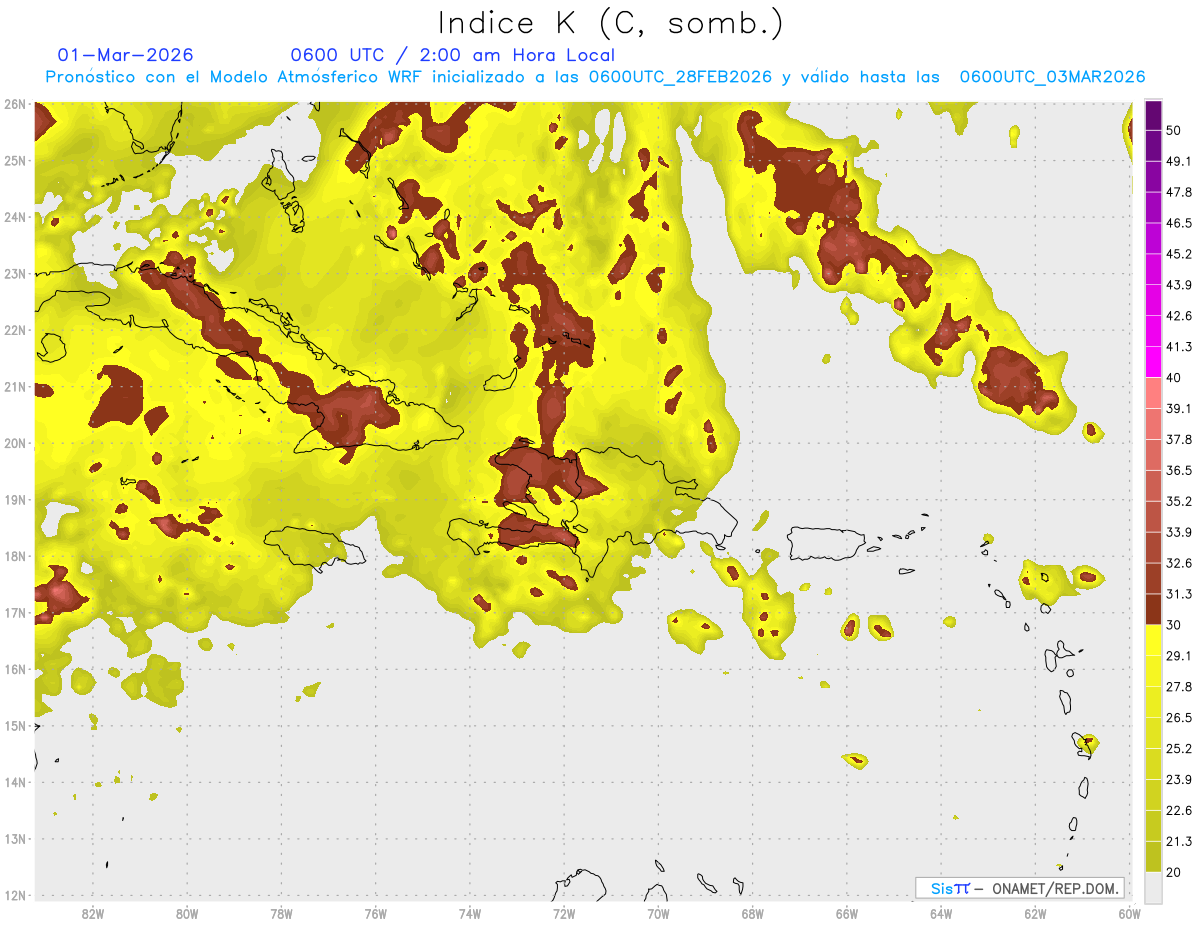Click the colorbar value "29.1"

coord(1179,656)
